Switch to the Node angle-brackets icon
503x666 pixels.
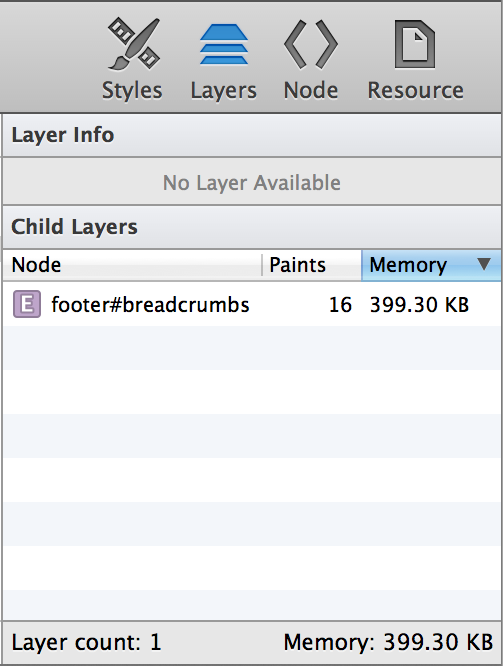[311, 44]
